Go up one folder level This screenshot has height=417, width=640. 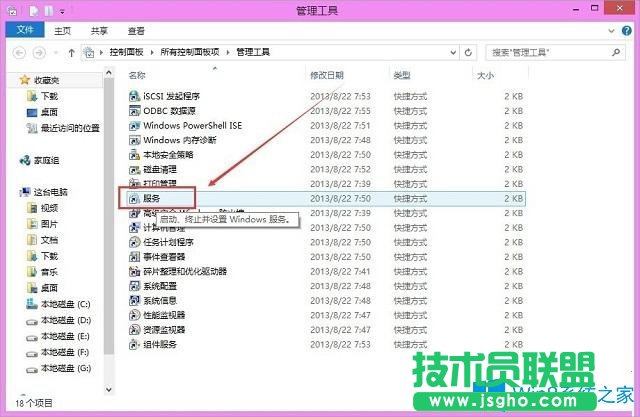pyautogui.click(x=71, y=52)
